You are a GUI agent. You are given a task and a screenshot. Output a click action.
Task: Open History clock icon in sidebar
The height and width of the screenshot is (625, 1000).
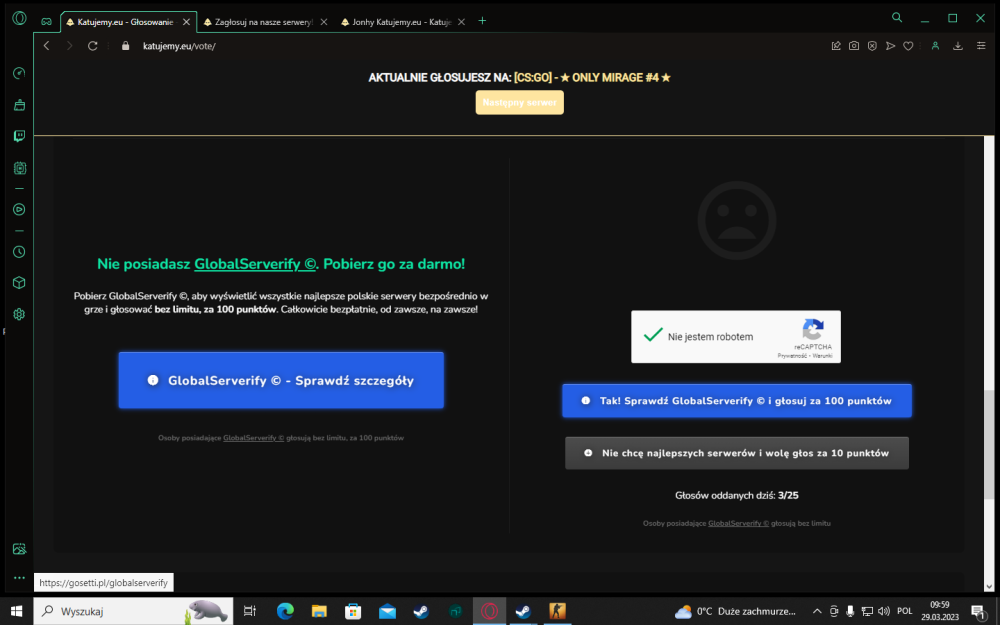[19, 251]
